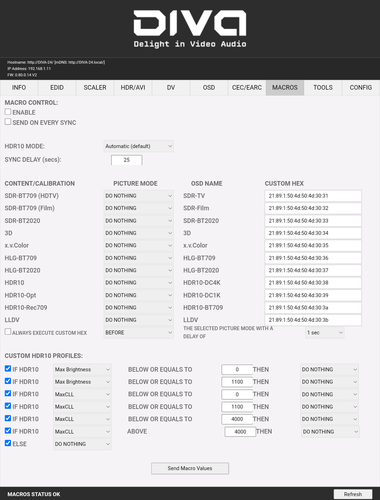Open the 1 sec delay dropdown
Screen dimensions: 380x500
click(x=325, y=333)
